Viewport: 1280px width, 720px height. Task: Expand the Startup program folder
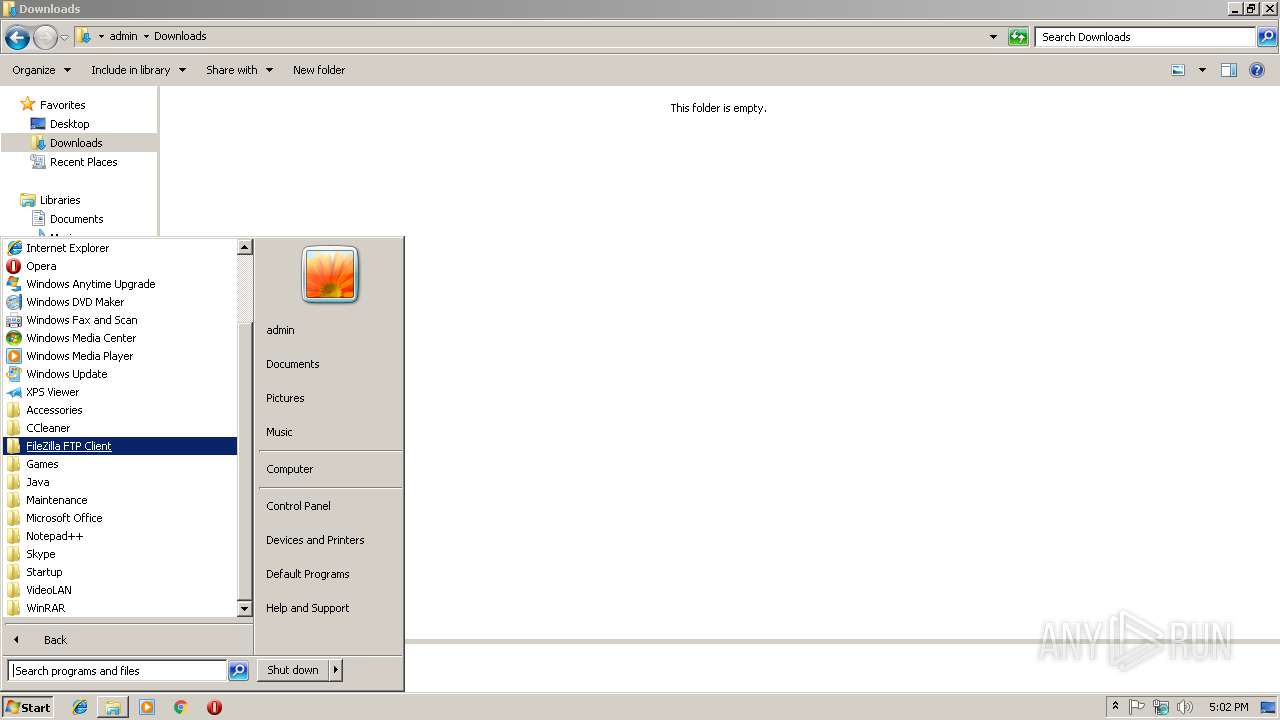pyautogui.click(x=120, y=572)
